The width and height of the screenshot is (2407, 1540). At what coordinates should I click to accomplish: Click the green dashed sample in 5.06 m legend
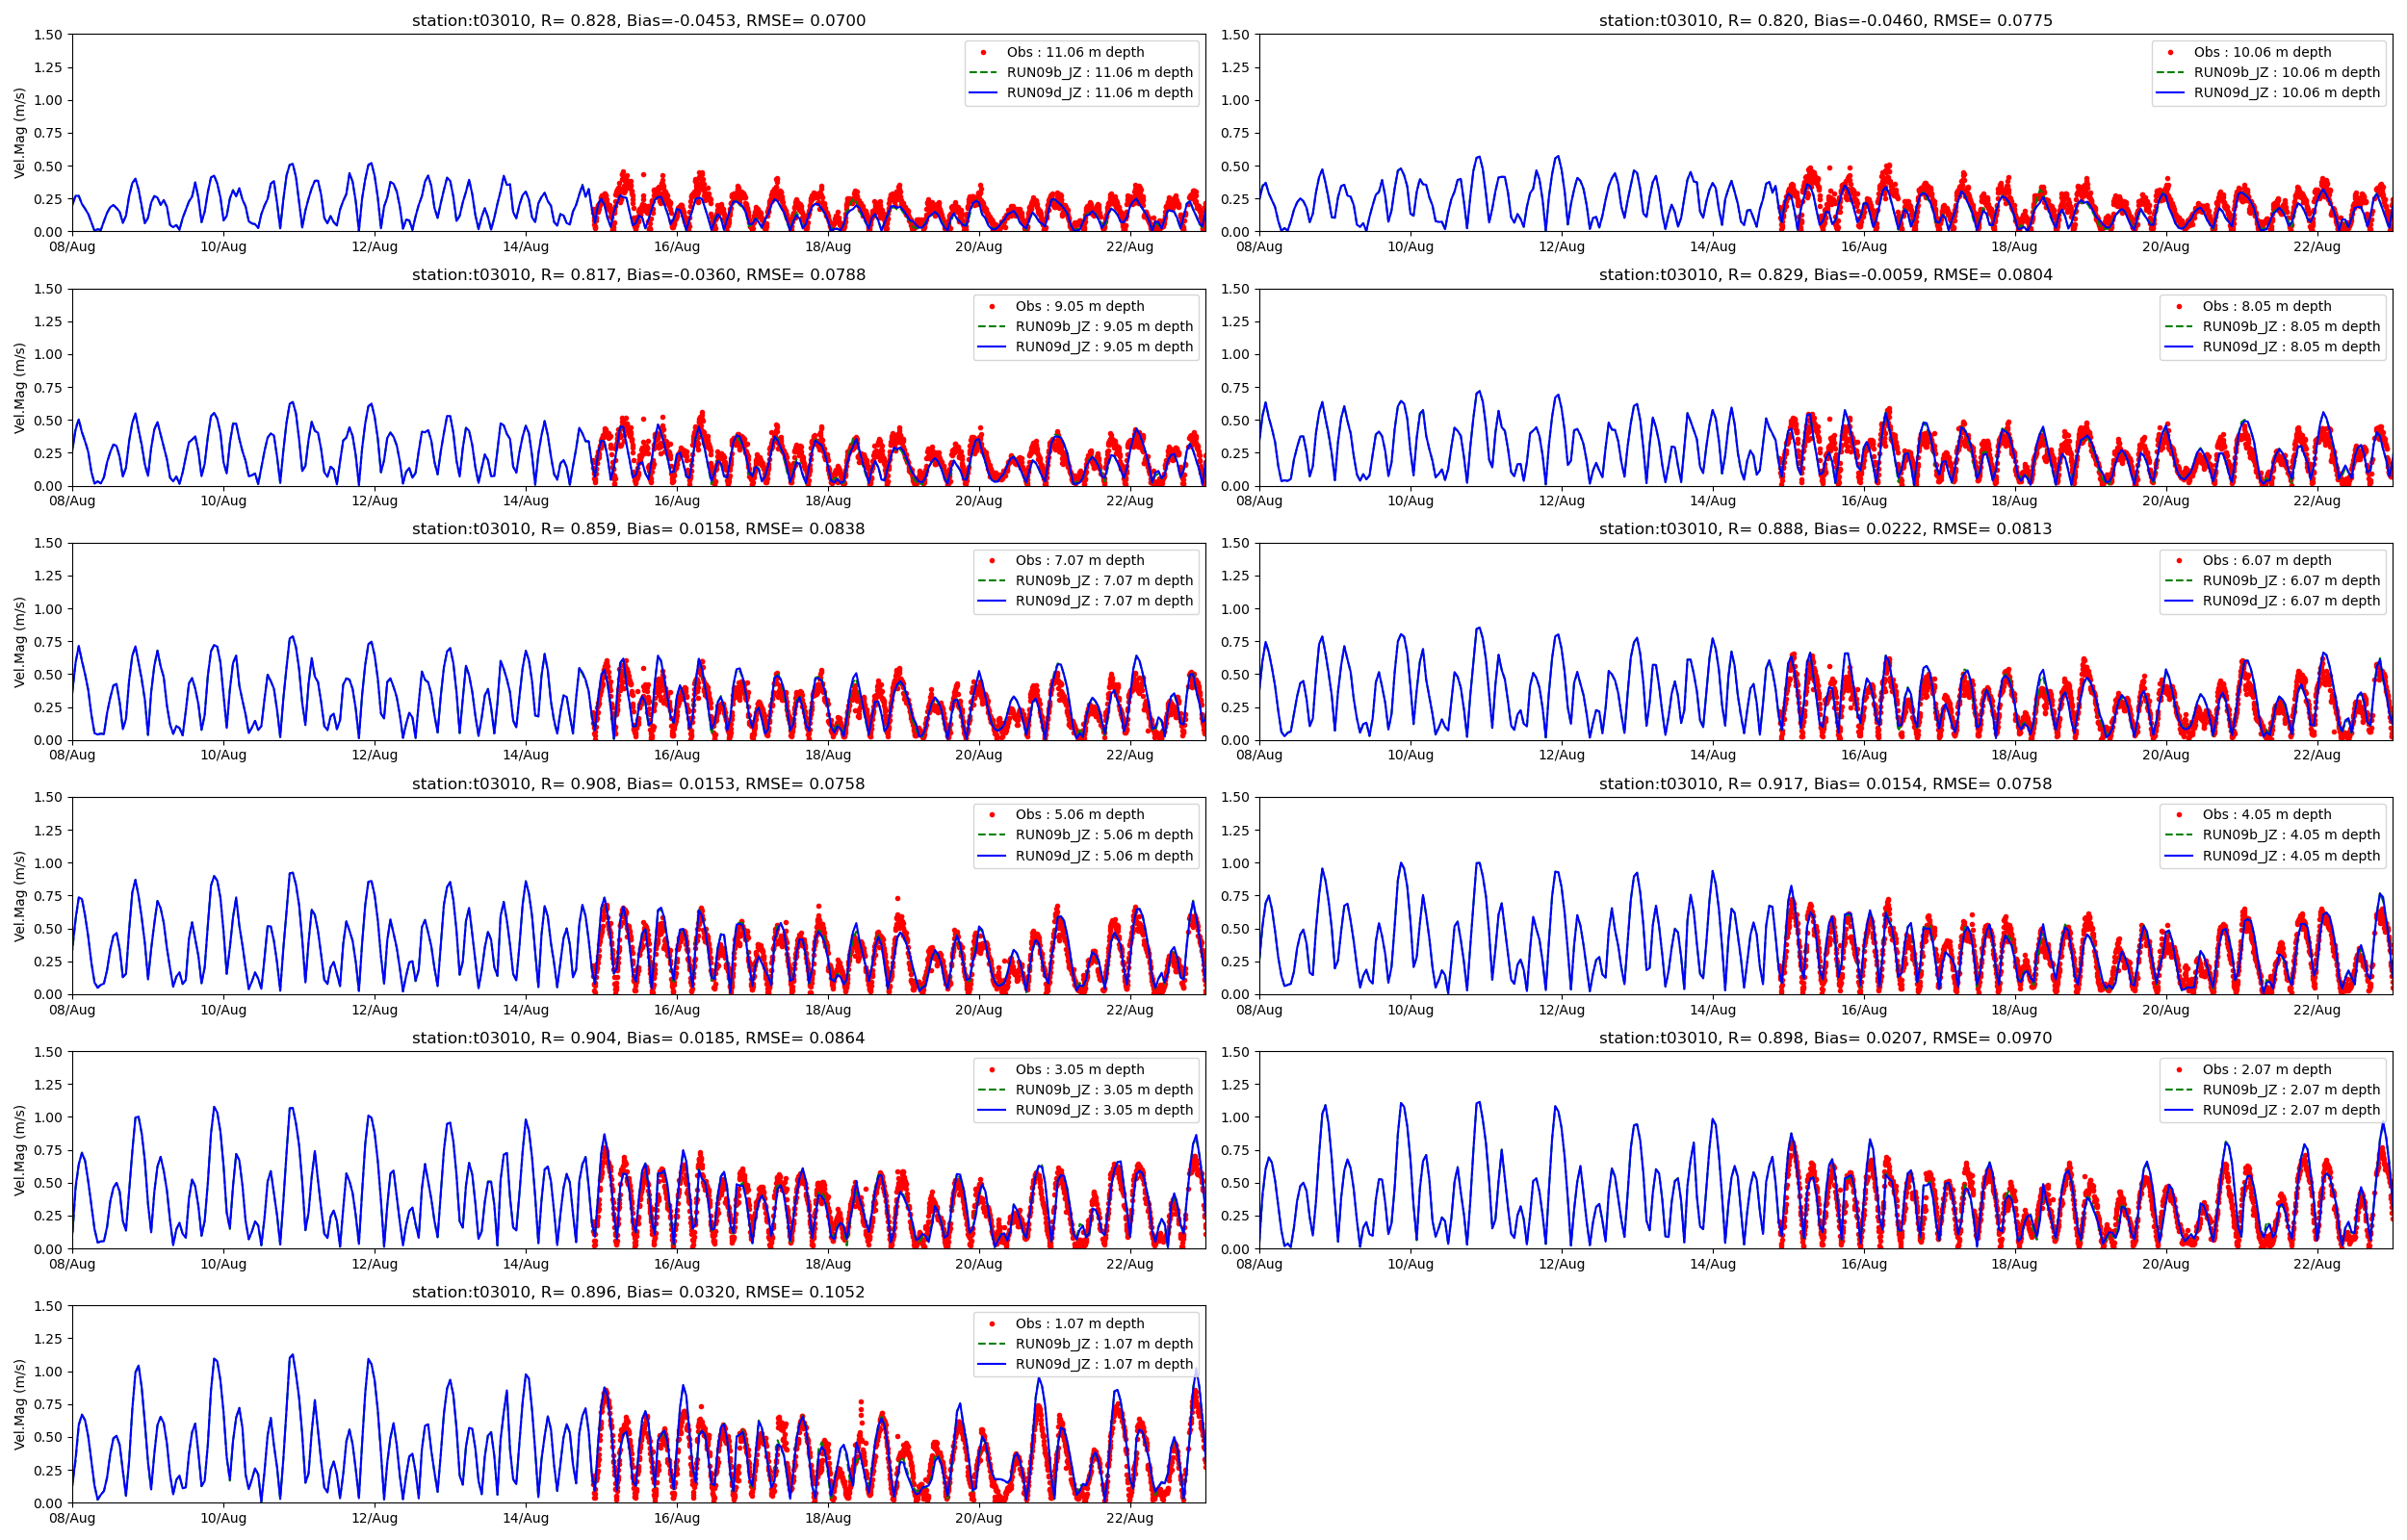(991, 835)
